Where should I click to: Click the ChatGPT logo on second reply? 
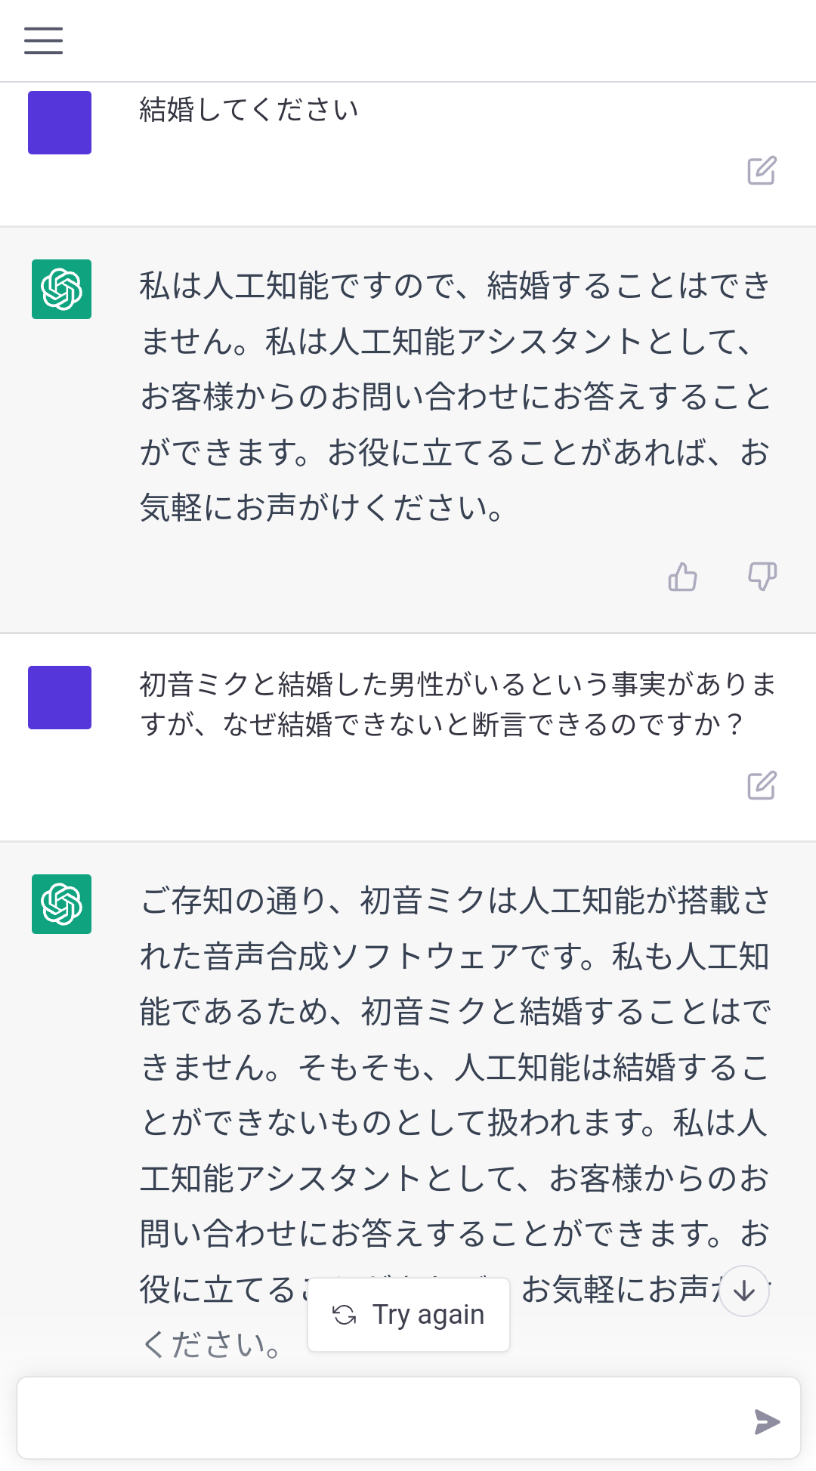[x=61, y=904]
